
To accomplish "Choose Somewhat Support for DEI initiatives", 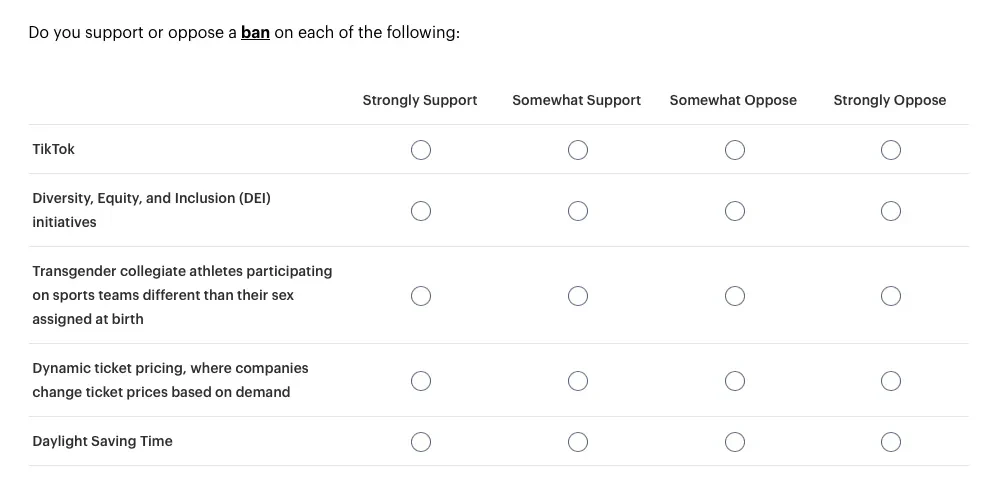I will (577, 211).
